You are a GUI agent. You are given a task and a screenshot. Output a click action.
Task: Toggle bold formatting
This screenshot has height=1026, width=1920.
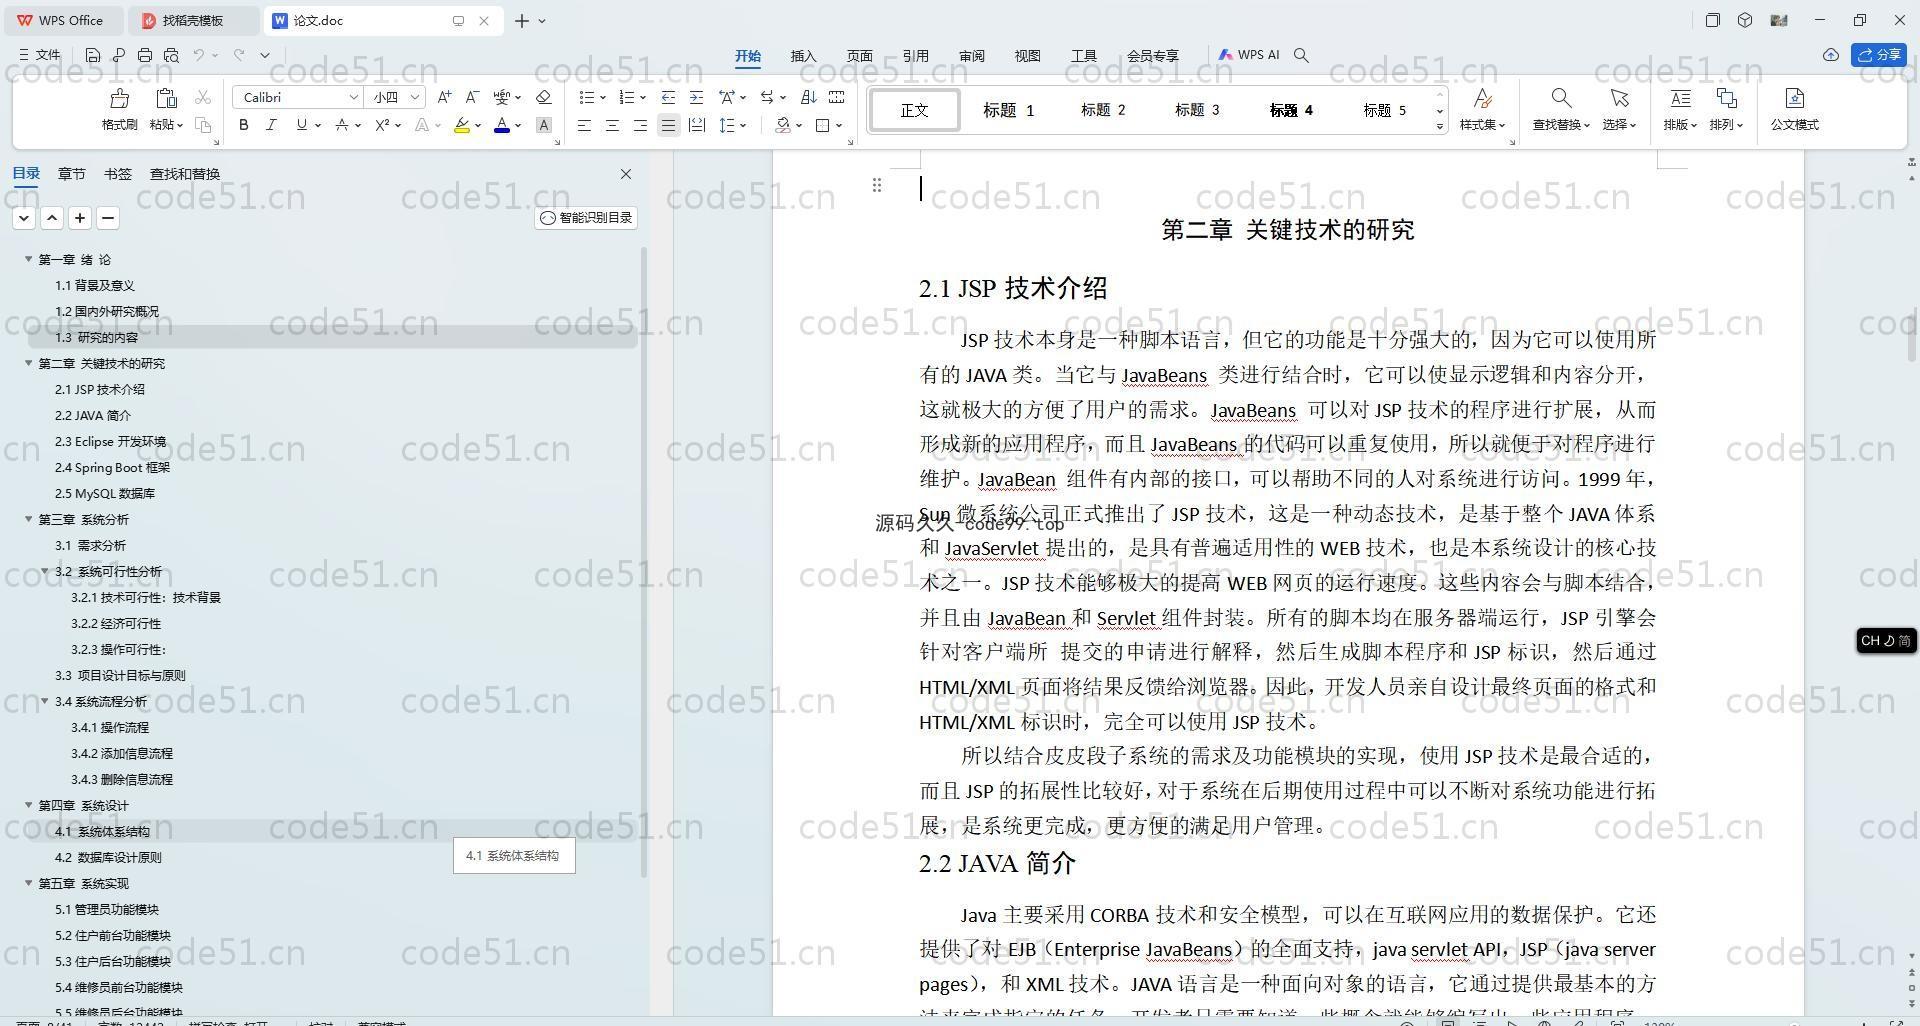pos(243,125)
